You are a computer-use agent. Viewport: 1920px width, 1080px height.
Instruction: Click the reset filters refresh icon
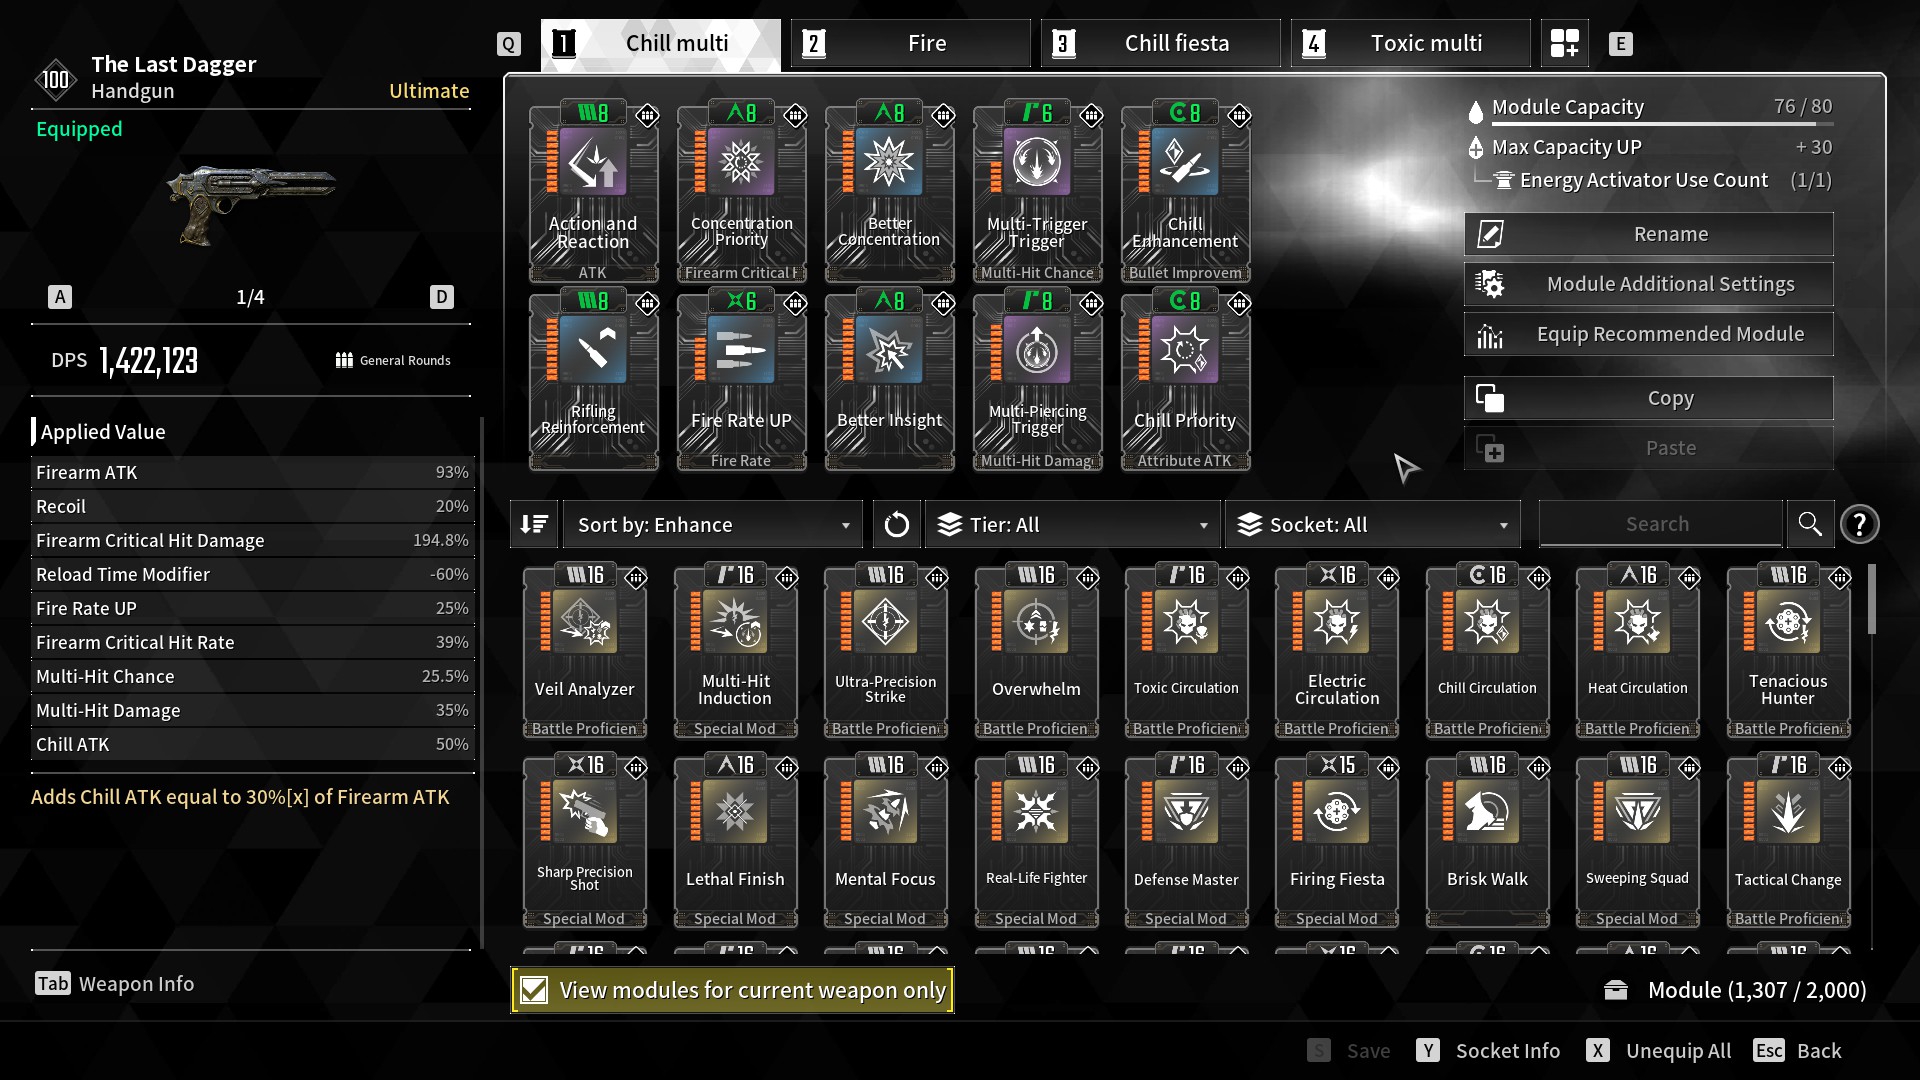[896, 524]
